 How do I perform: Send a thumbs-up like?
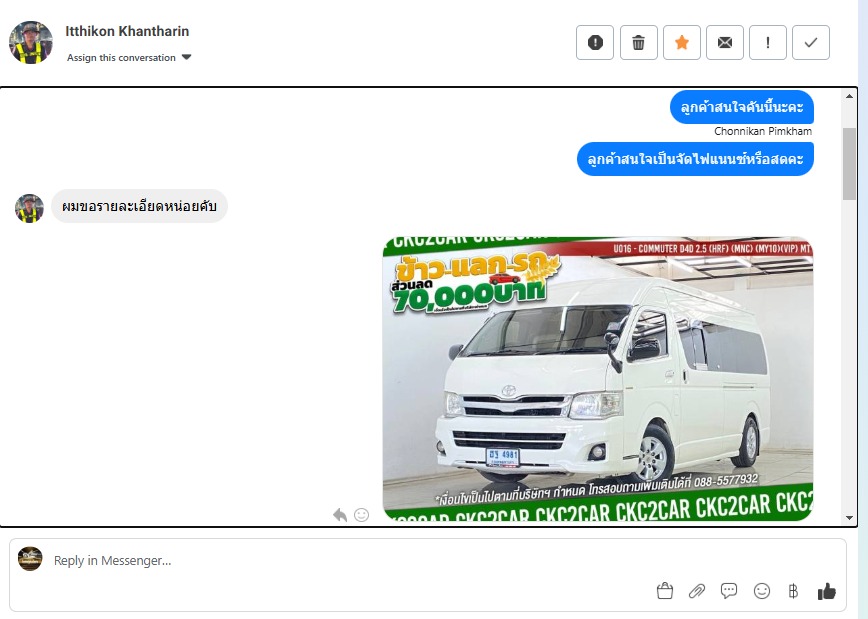(826, 591)
